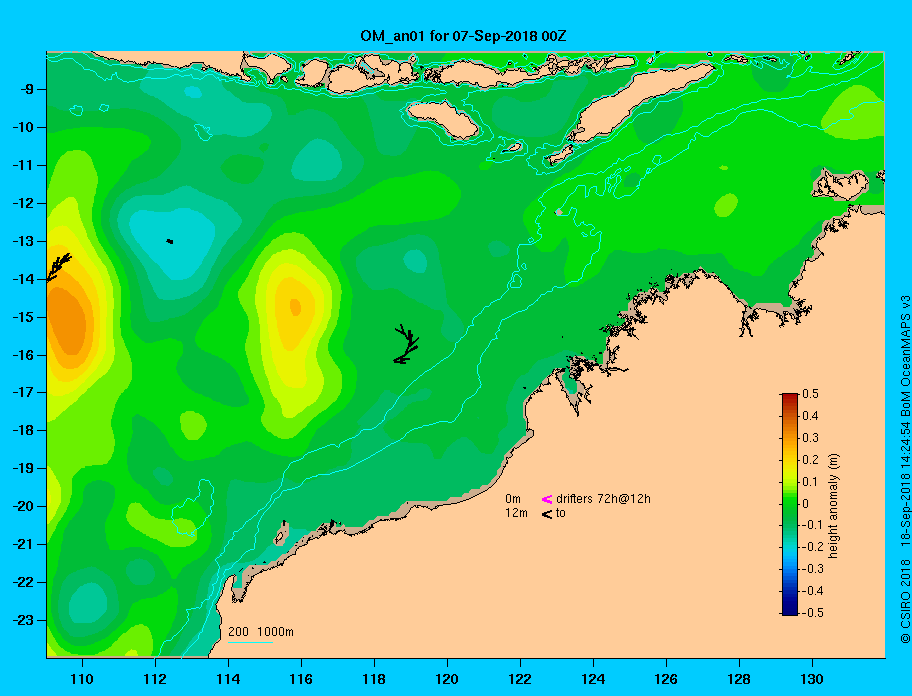
Task: Click the 122 longitude axis label
Action: pyautogui.click(x=520, y=679)
